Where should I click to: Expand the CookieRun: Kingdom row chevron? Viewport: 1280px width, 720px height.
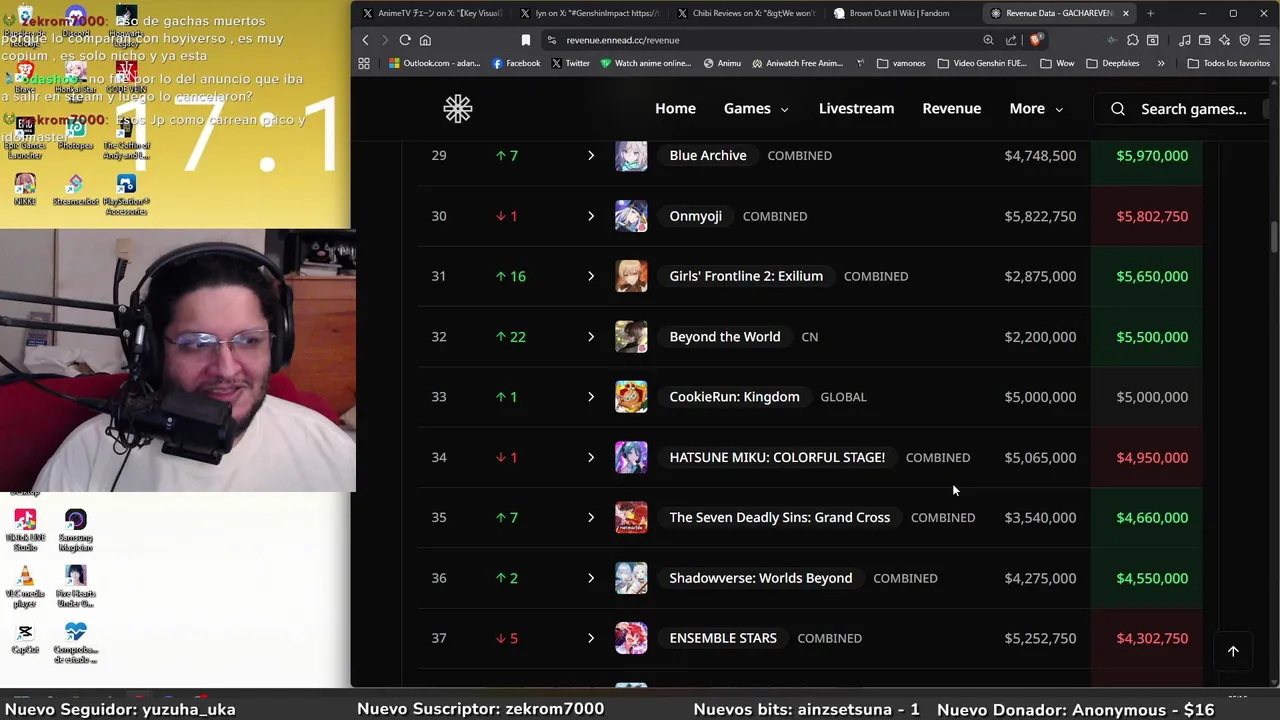(591, 397)
